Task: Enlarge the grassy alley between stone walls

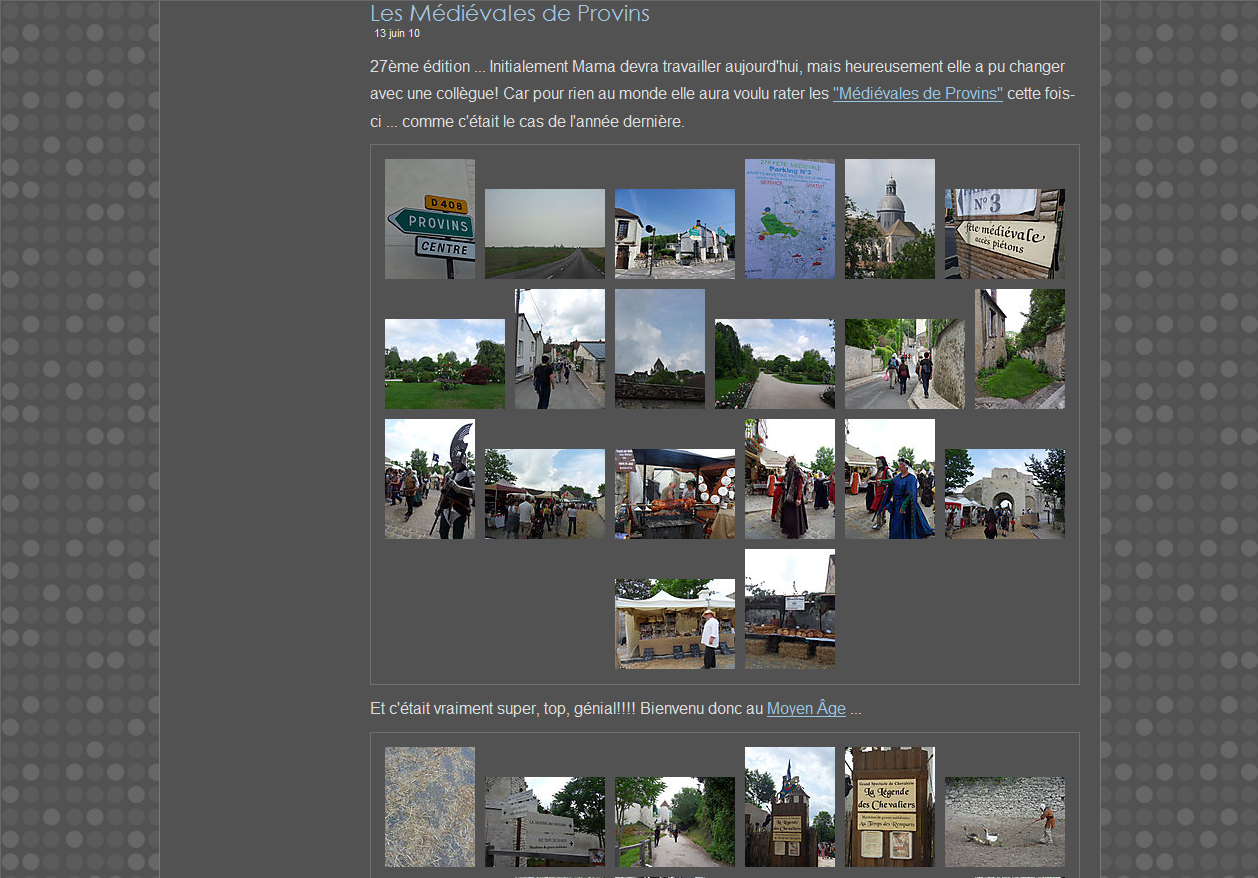Action: point(1020,349)
